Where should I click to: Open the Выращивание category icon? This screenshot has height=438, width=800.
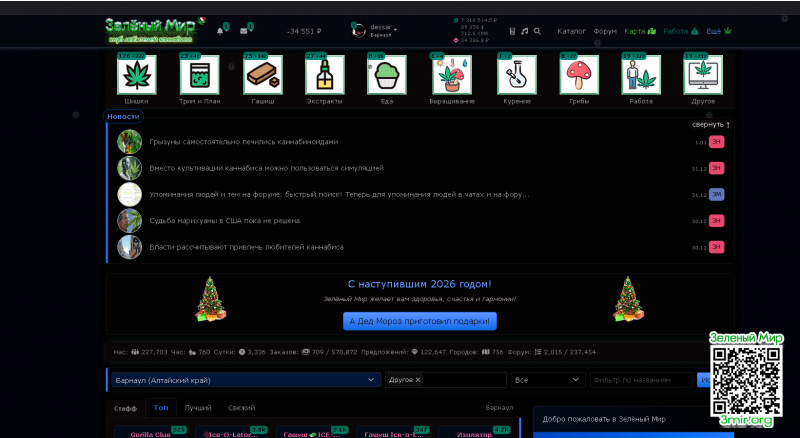[x=453, y=75]
